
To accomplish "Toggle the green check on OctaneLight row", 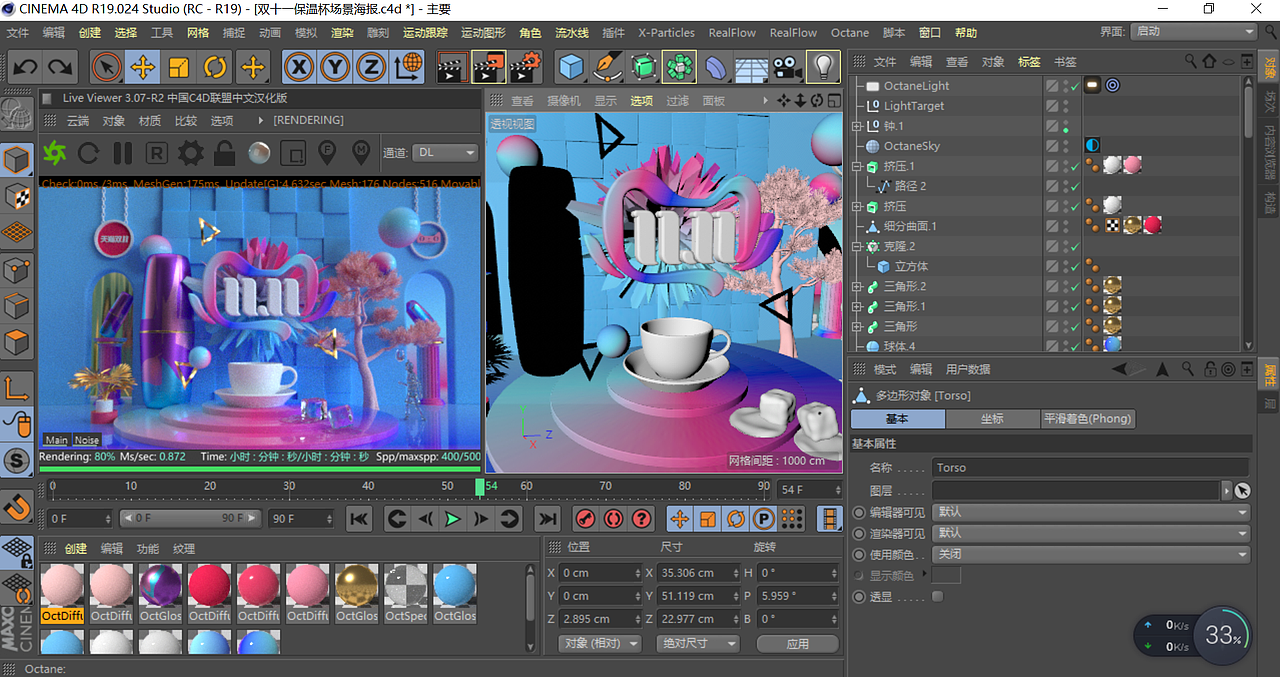I will click(1073, 87).
